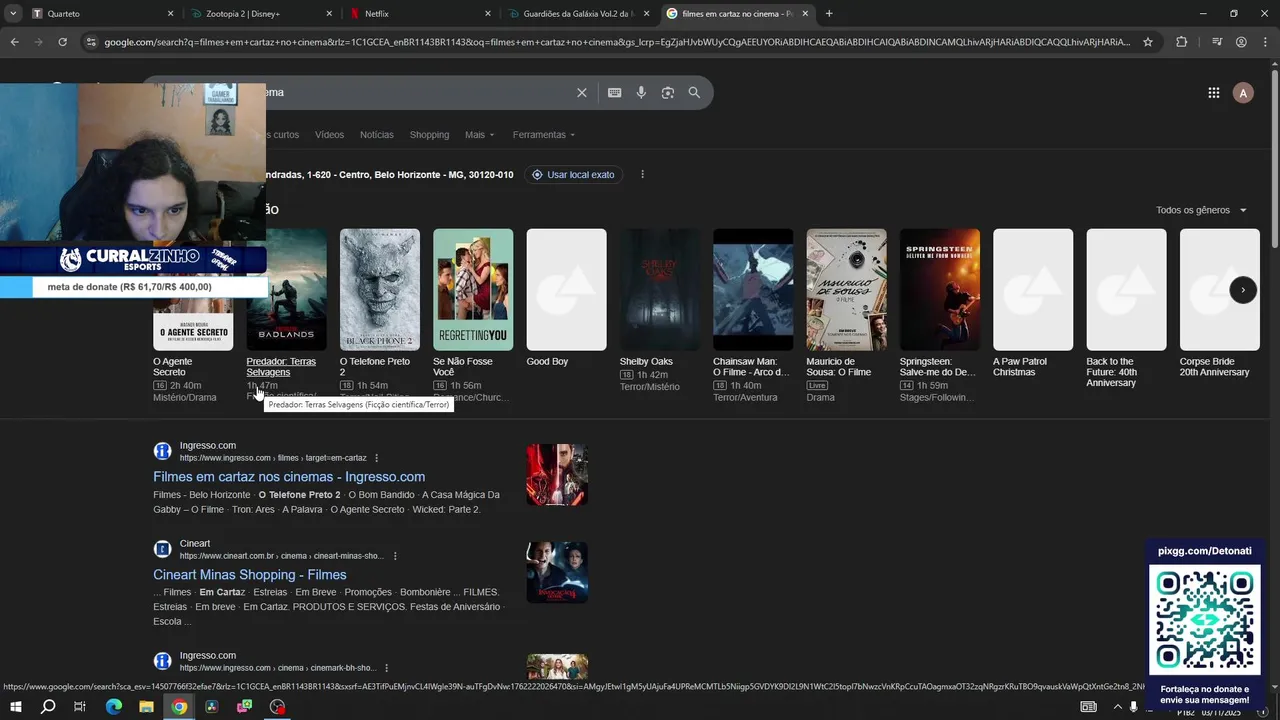
Task: Bookmark this page with the star icon
Action: (1148, 42)
